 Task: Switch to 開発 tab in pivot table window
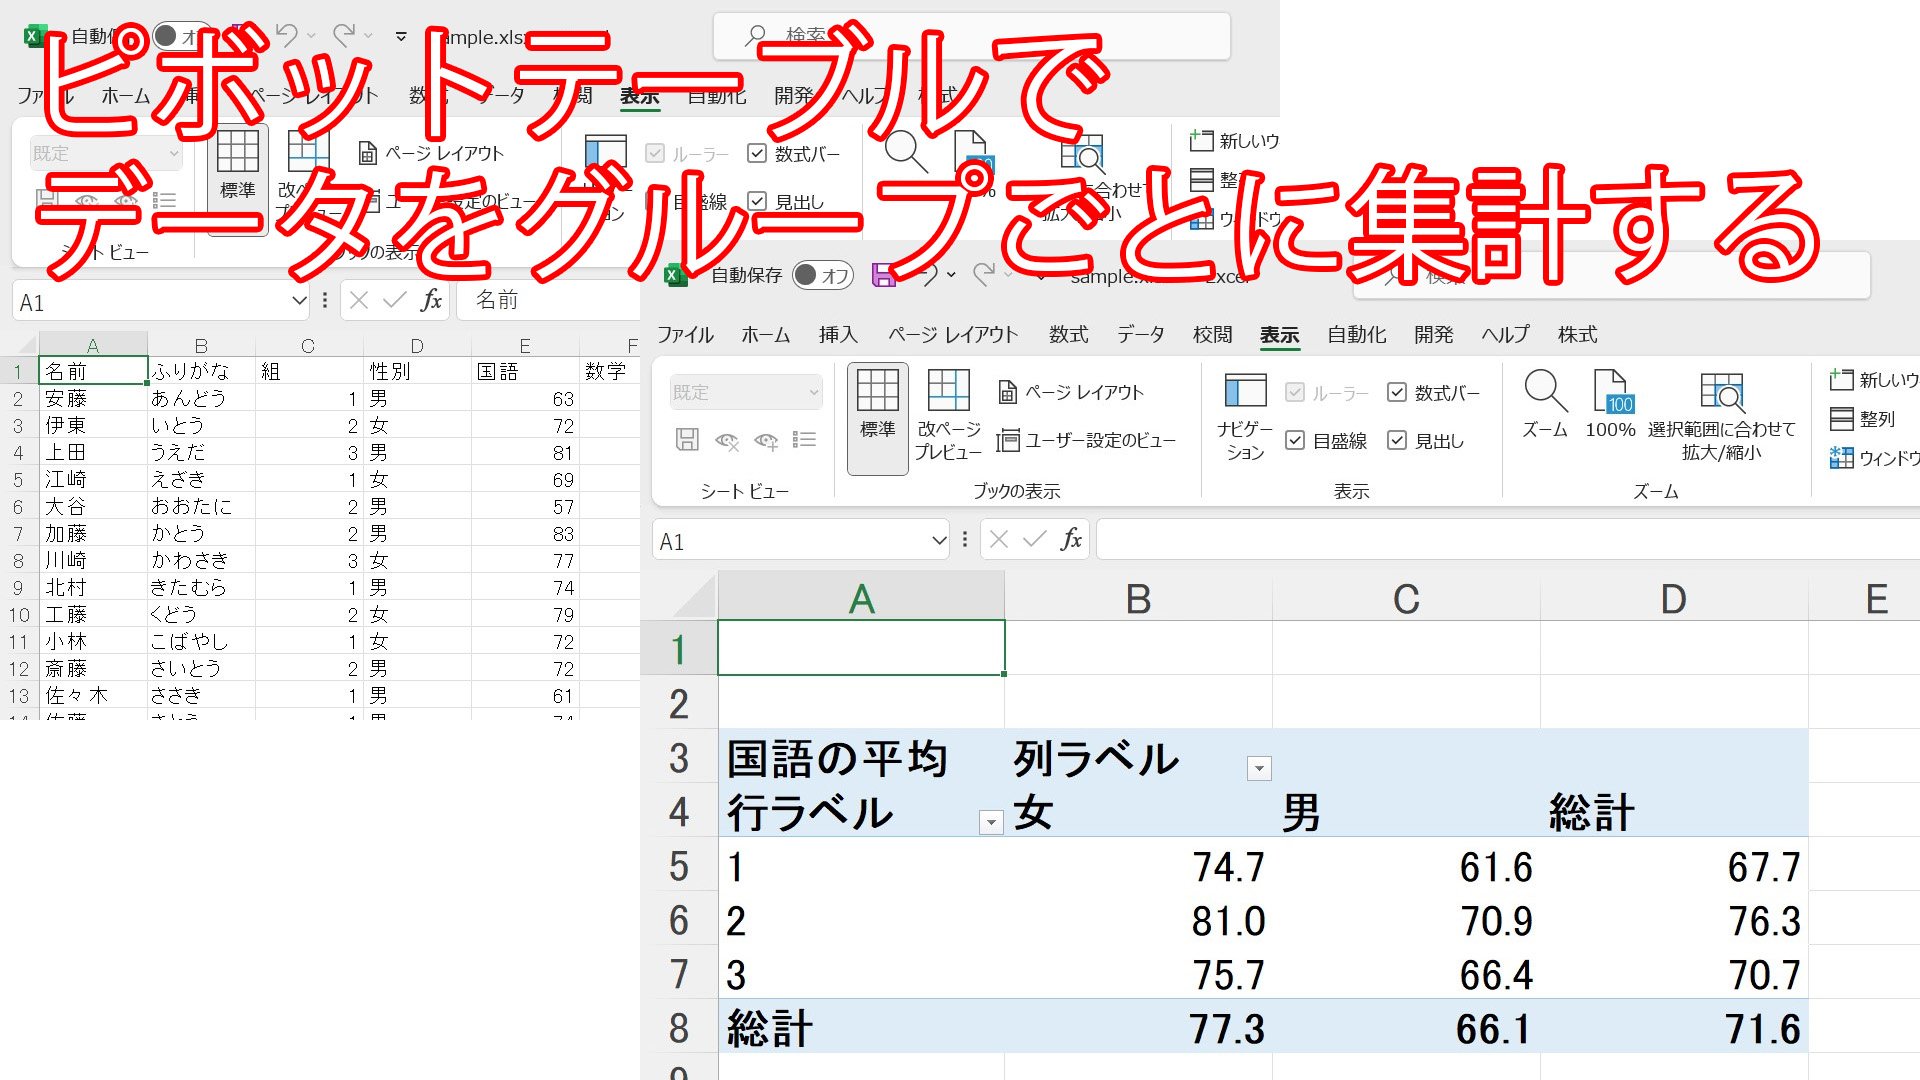pyautogui.click(x=1433, y=335)
